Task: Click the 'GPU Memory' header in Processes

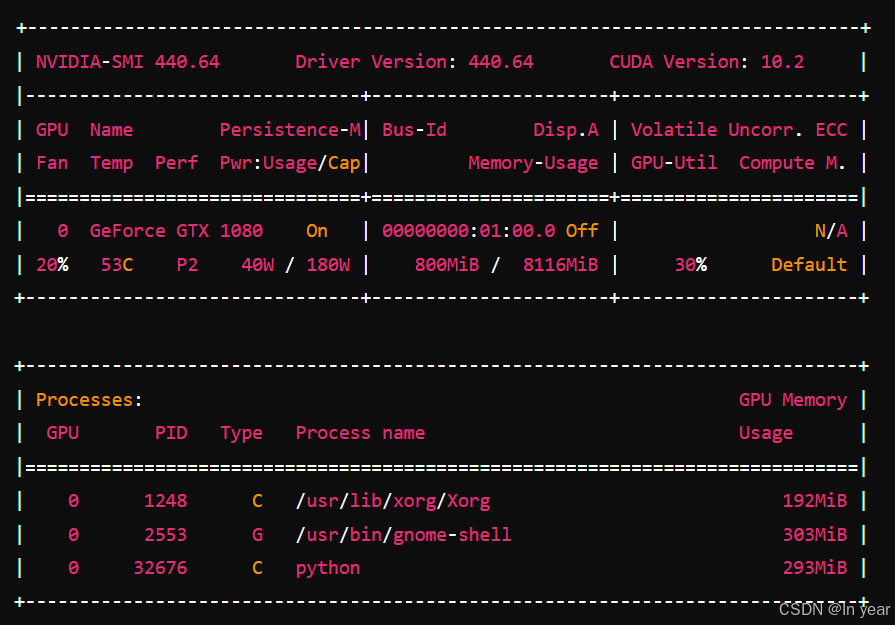Action: click(793, 400)
